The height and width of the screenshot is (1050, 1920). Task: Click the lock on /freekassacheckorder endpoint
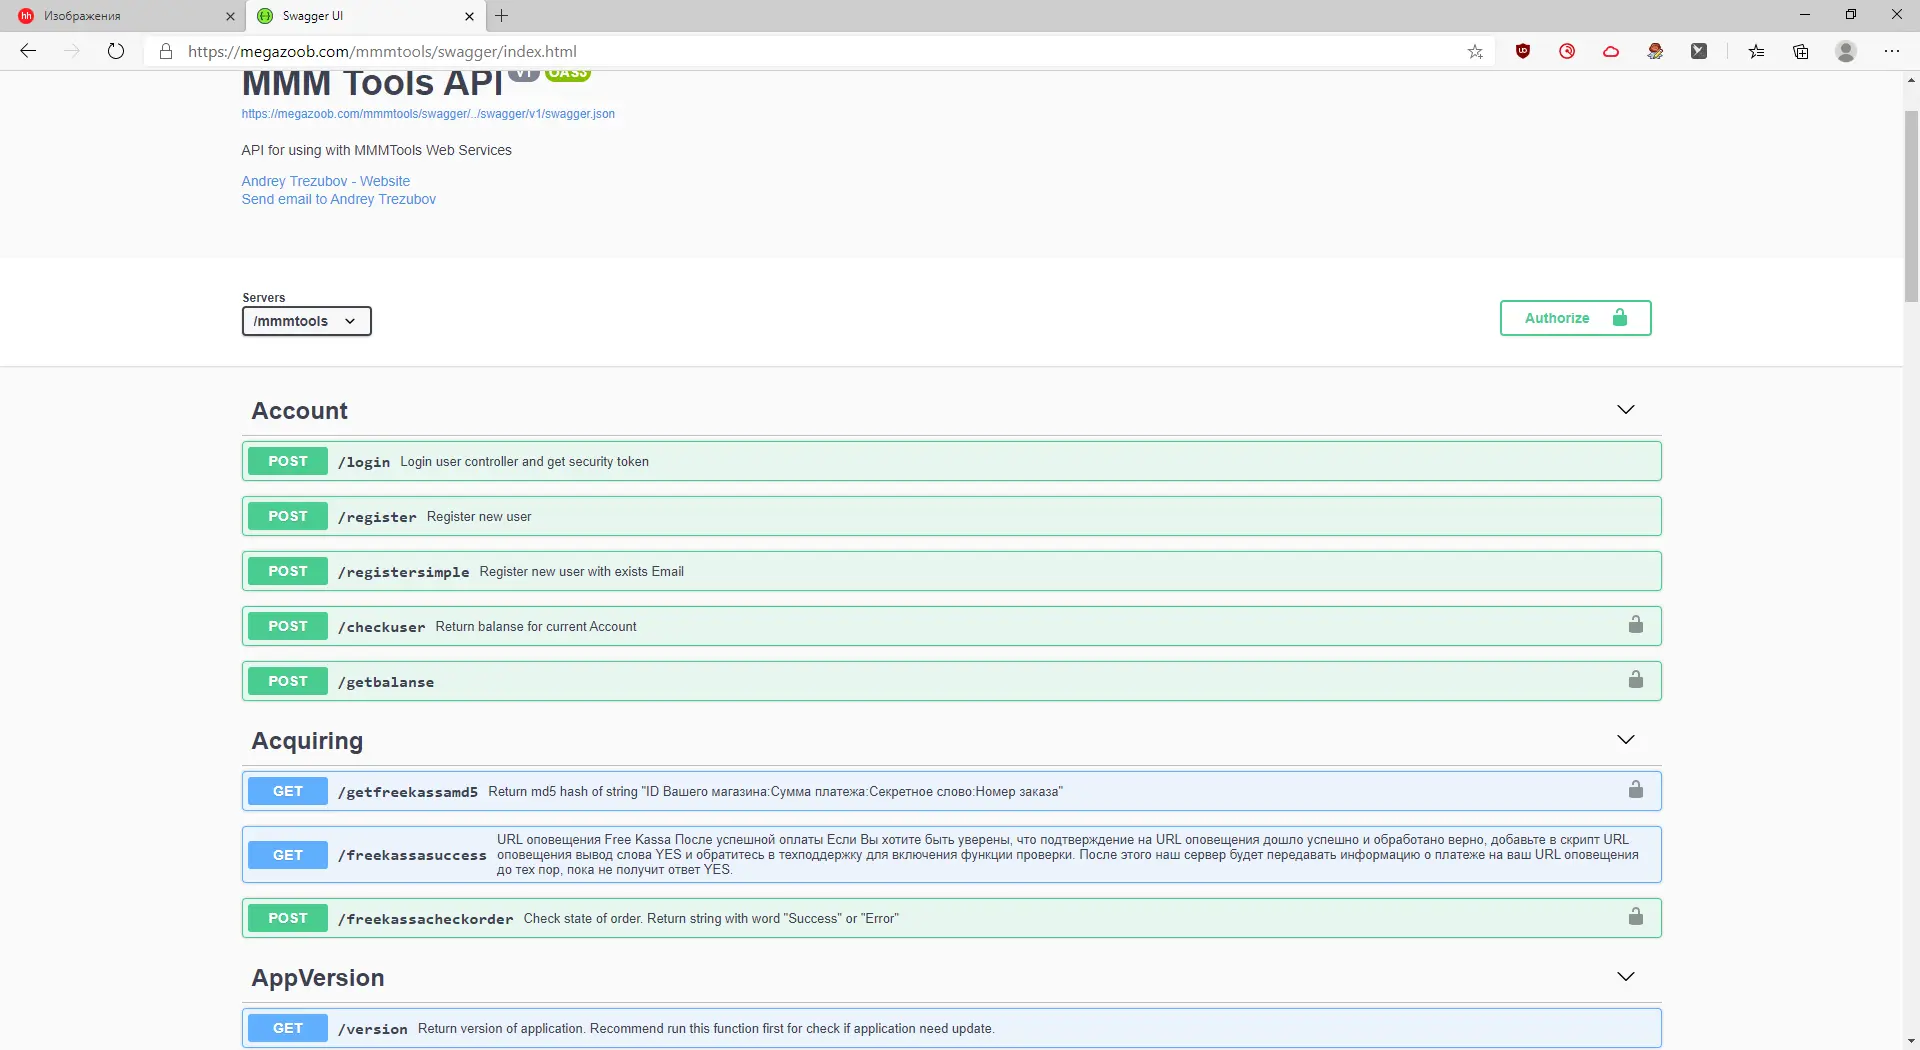pyautogui.click(x=1636, y=917)
